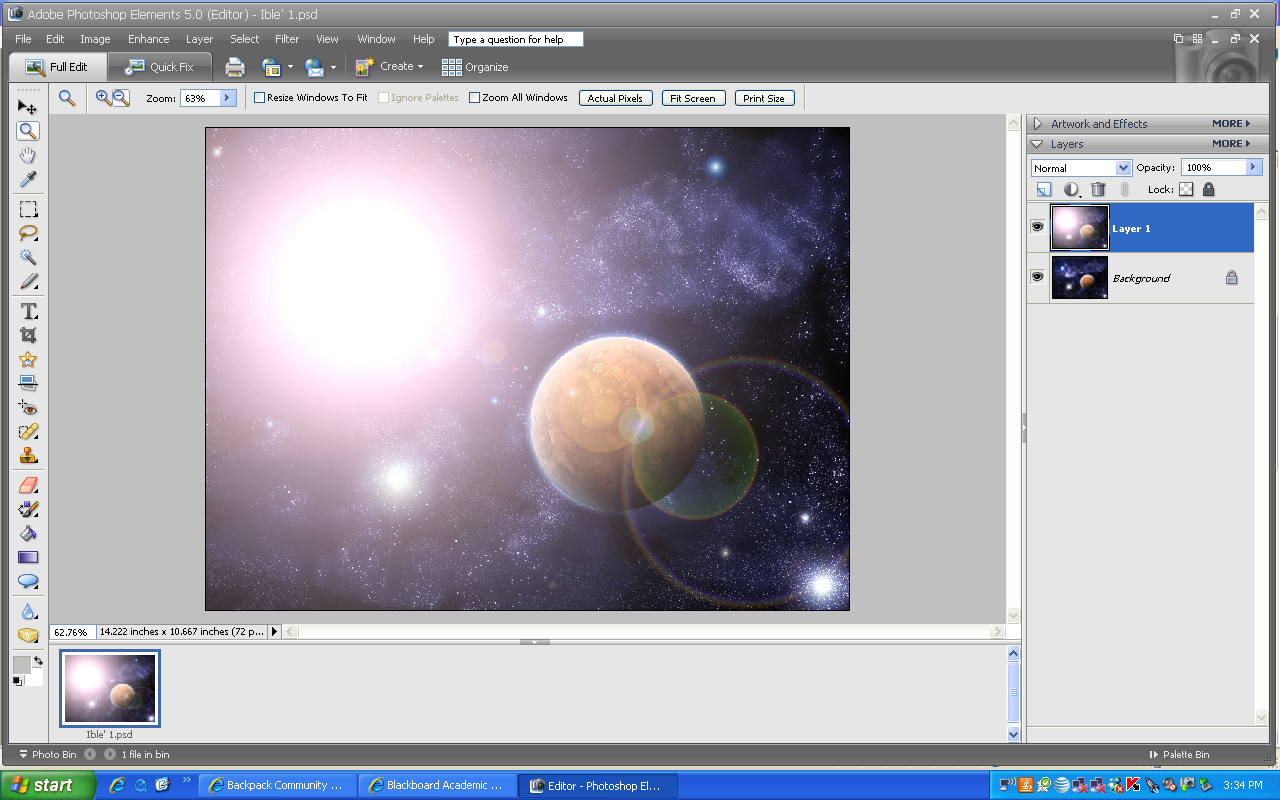The width and height of the screenshot is (1280, 800).
Task: Switch to Quick Fix tab
Action: coord(160,67)
